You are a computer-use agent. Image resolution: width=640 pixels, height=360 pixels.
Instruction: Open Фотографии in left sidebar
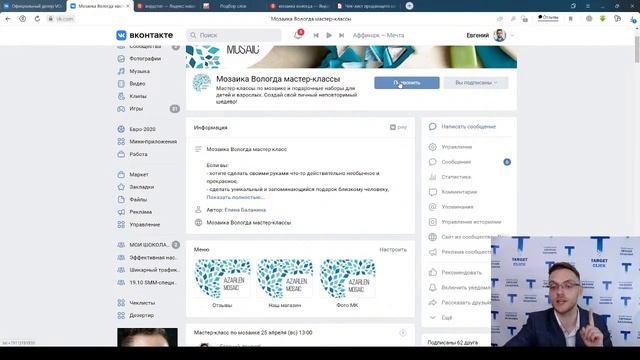(145, 59)
